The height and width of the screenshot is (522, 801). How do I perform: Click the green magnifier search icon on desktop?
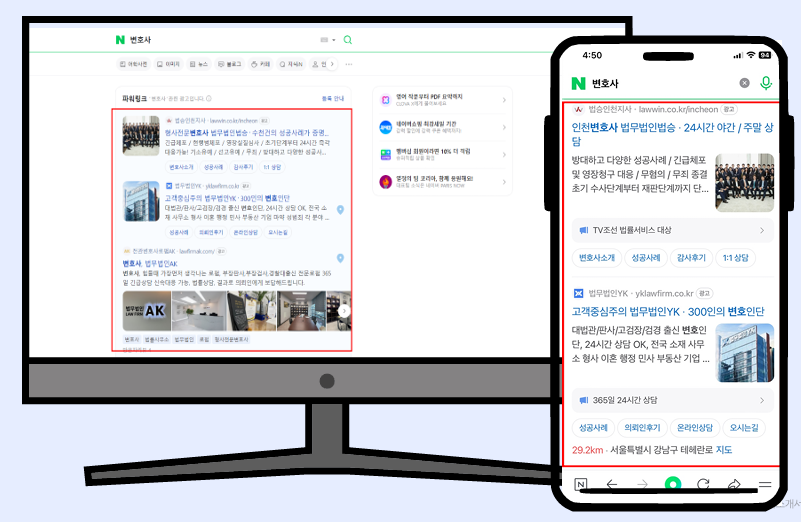click(x=348, y=40)
